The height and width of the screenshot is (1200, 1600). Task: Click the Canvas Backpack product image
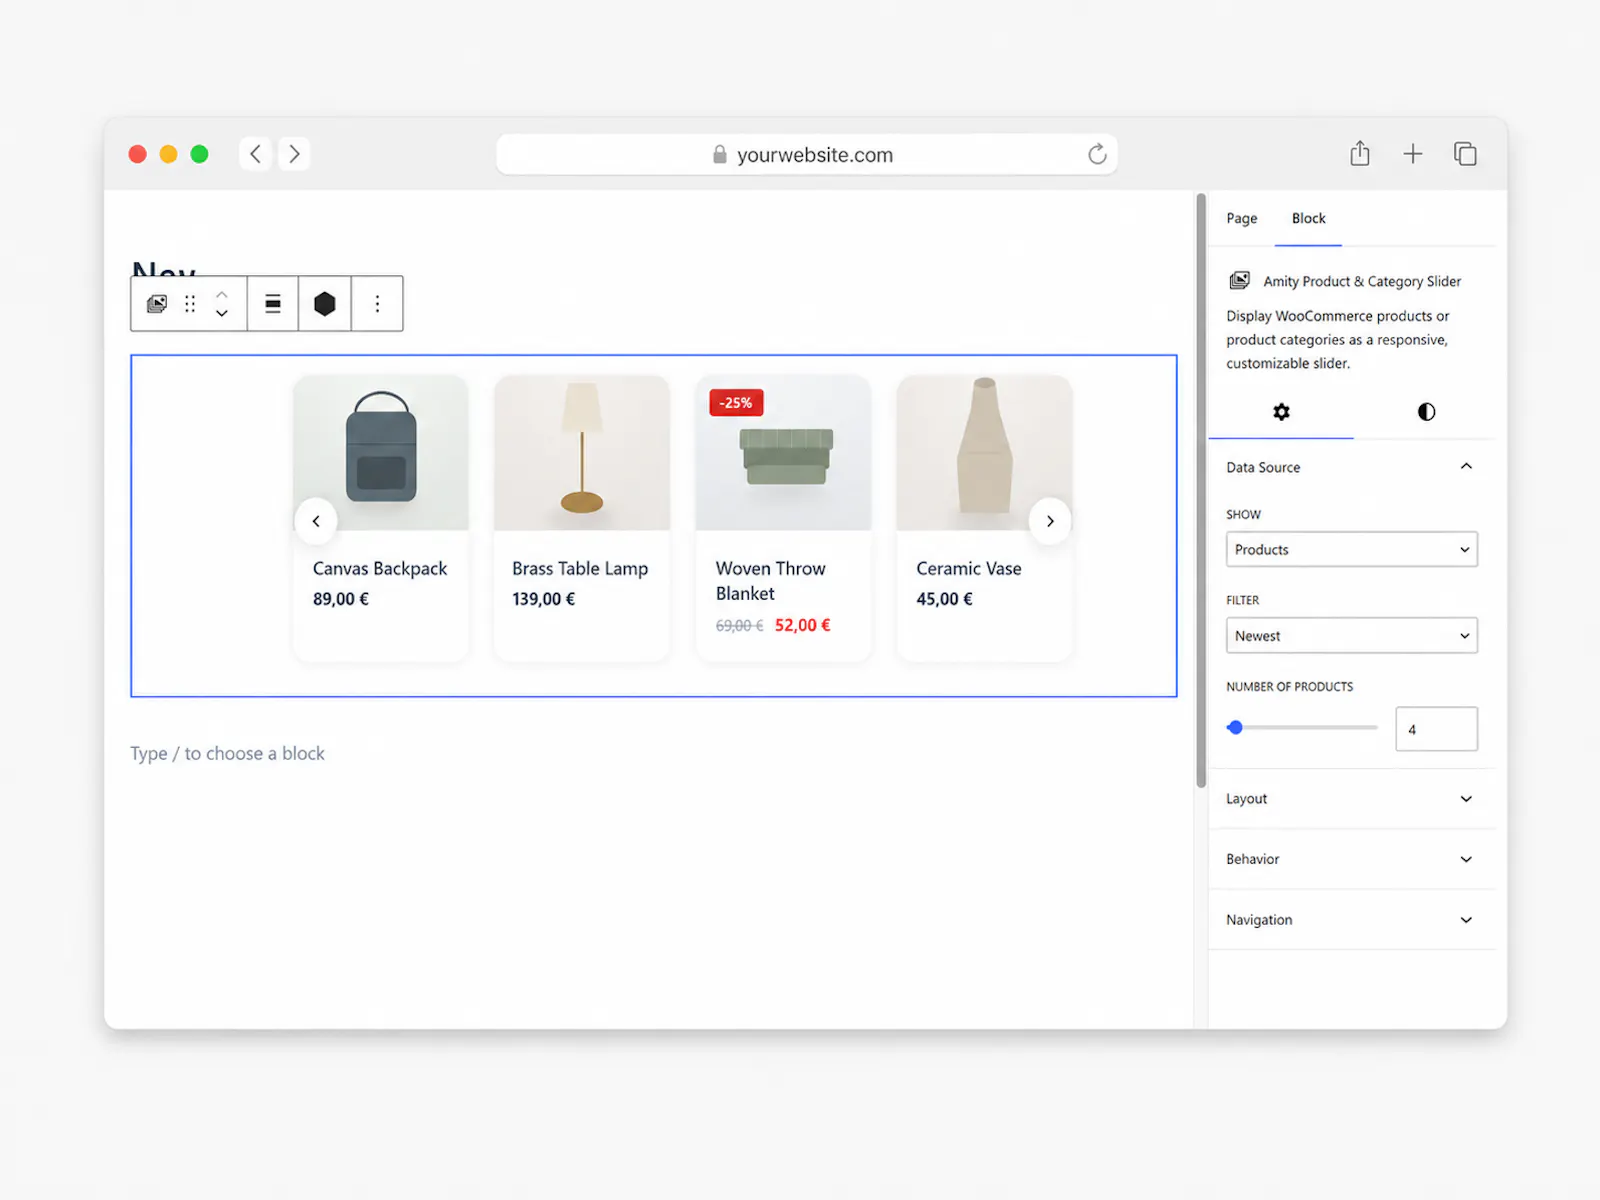pyautogui.click(x=381, y=453)
